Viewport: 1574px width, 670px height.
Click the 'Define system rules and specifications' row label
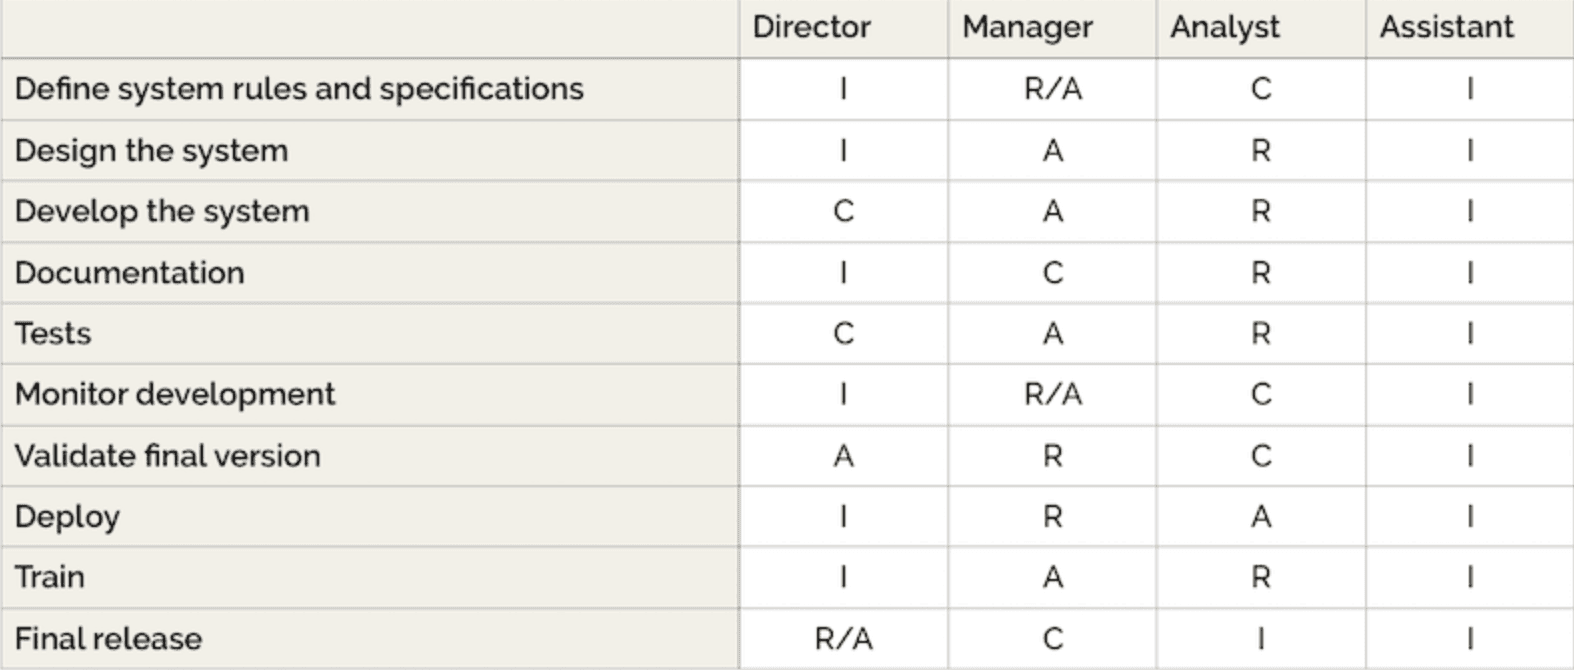click(299, 89)
